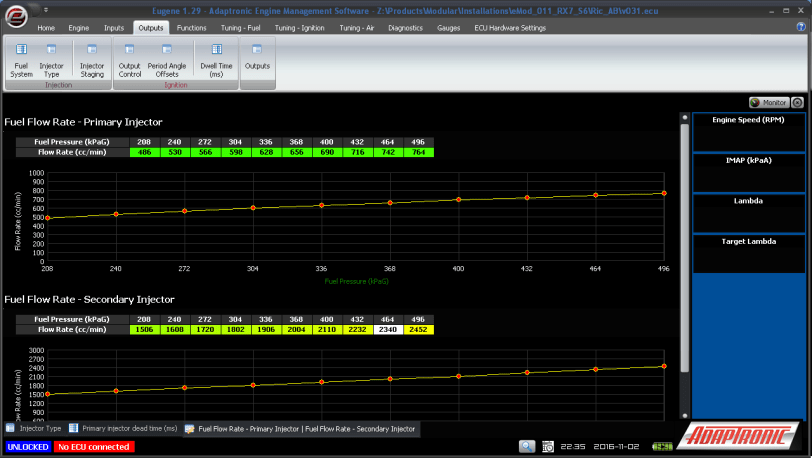The image size is (812, 458).
Task: Click the Adaptronic application logo button
Action: [15, 16]
